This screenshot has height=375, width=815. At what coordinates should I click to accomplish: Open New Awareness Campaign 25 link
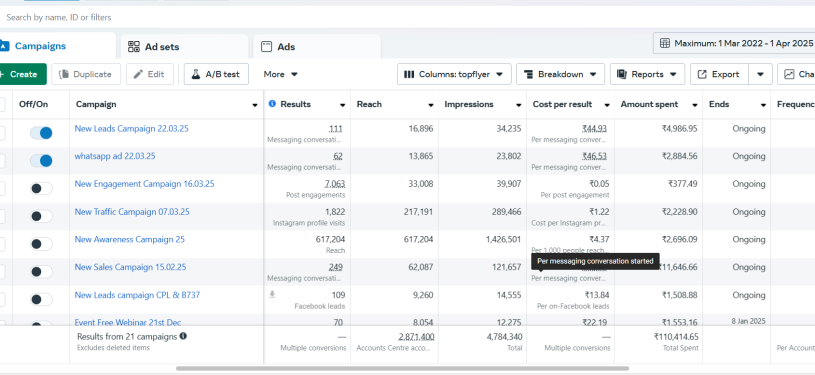tap(129, 239)
